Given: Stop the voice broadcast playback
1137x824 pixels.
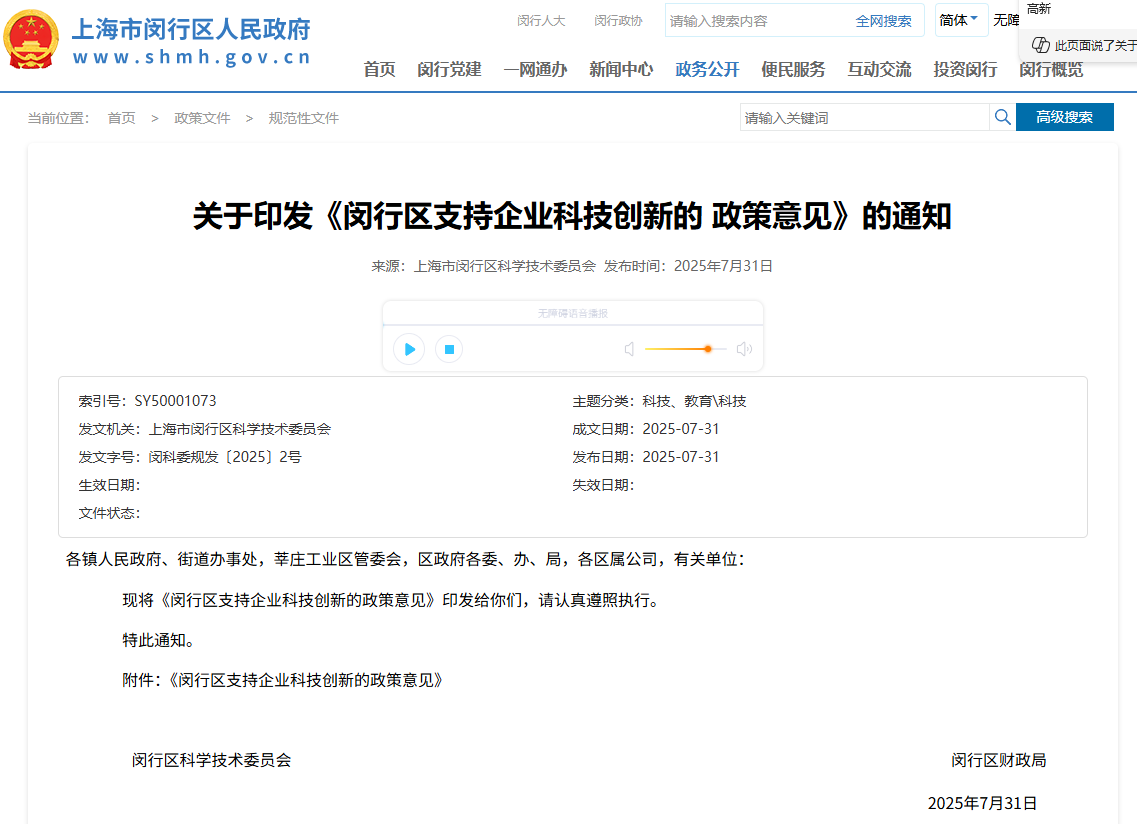Looking at the screenshot, I should tap(449, 349).
